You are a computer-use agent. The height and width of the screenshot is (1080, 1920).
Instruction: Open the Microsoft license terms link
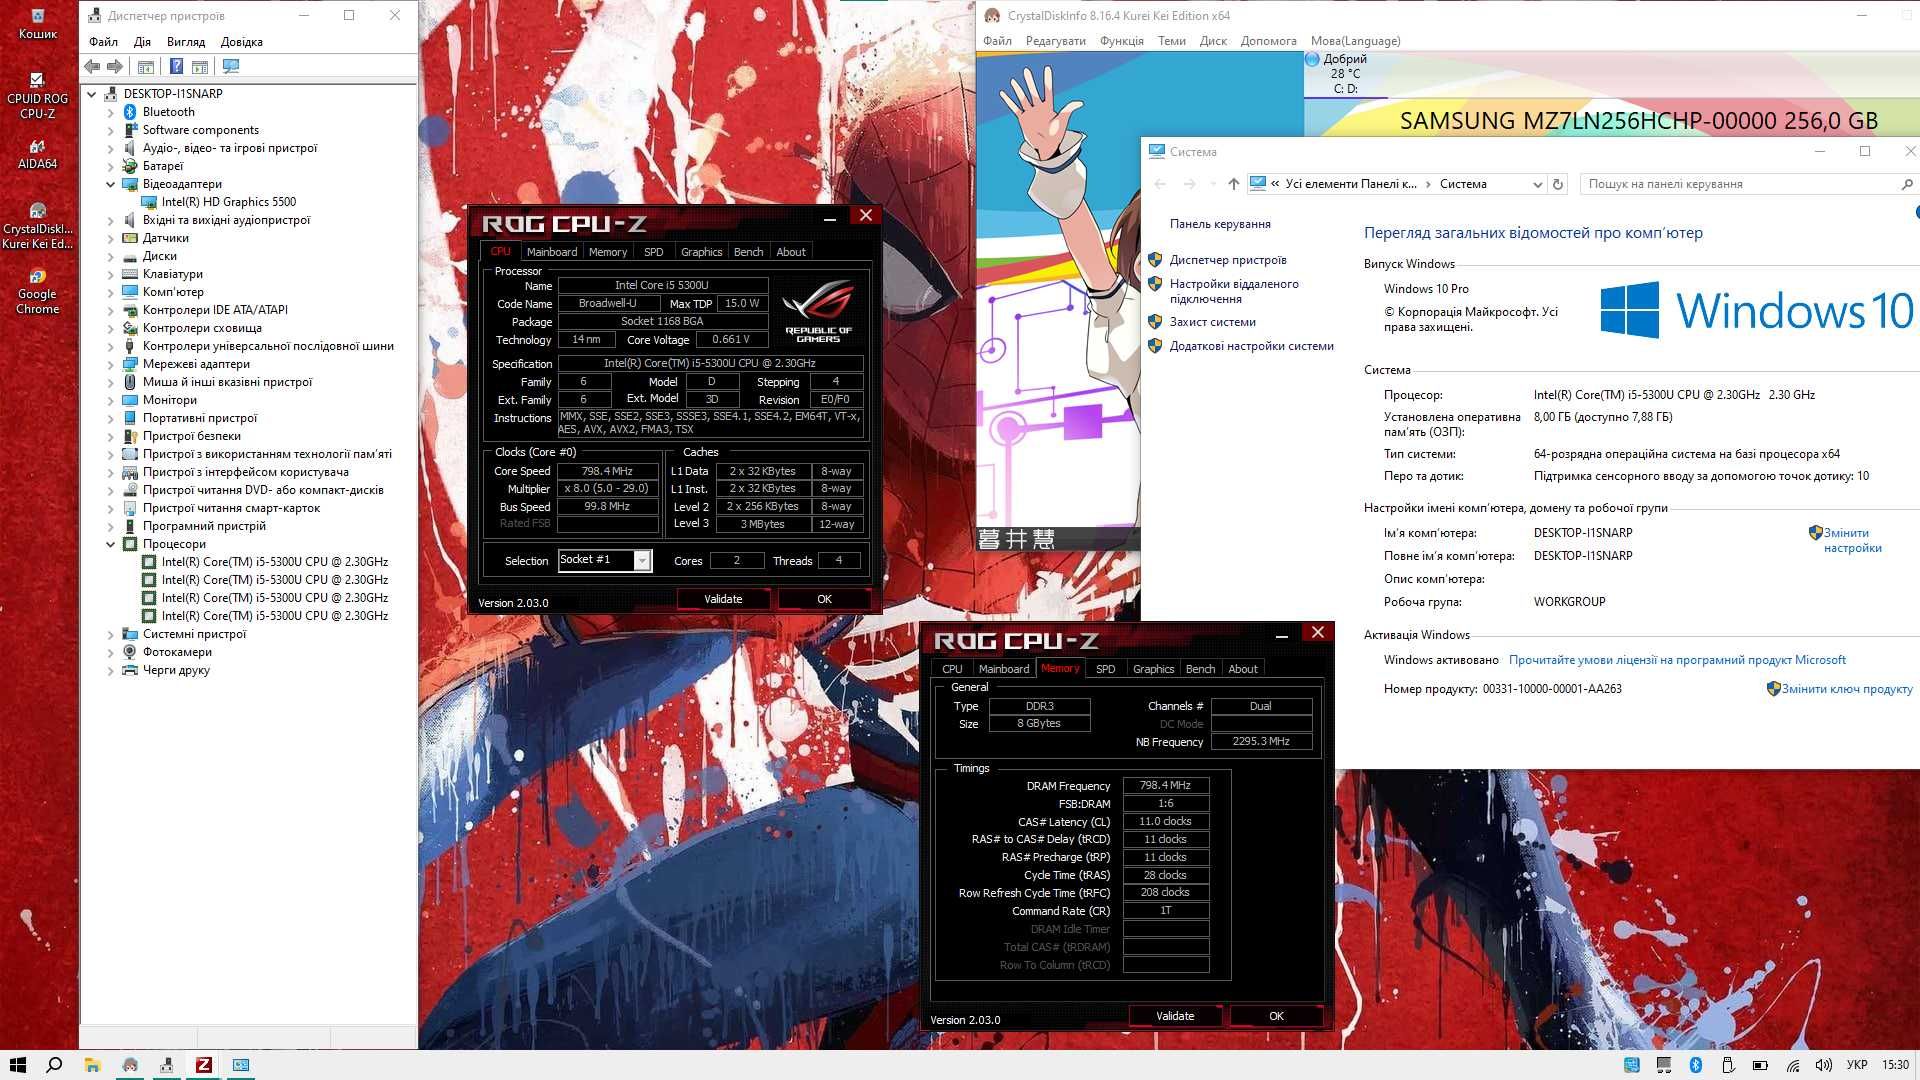(x=1677, y=660)
